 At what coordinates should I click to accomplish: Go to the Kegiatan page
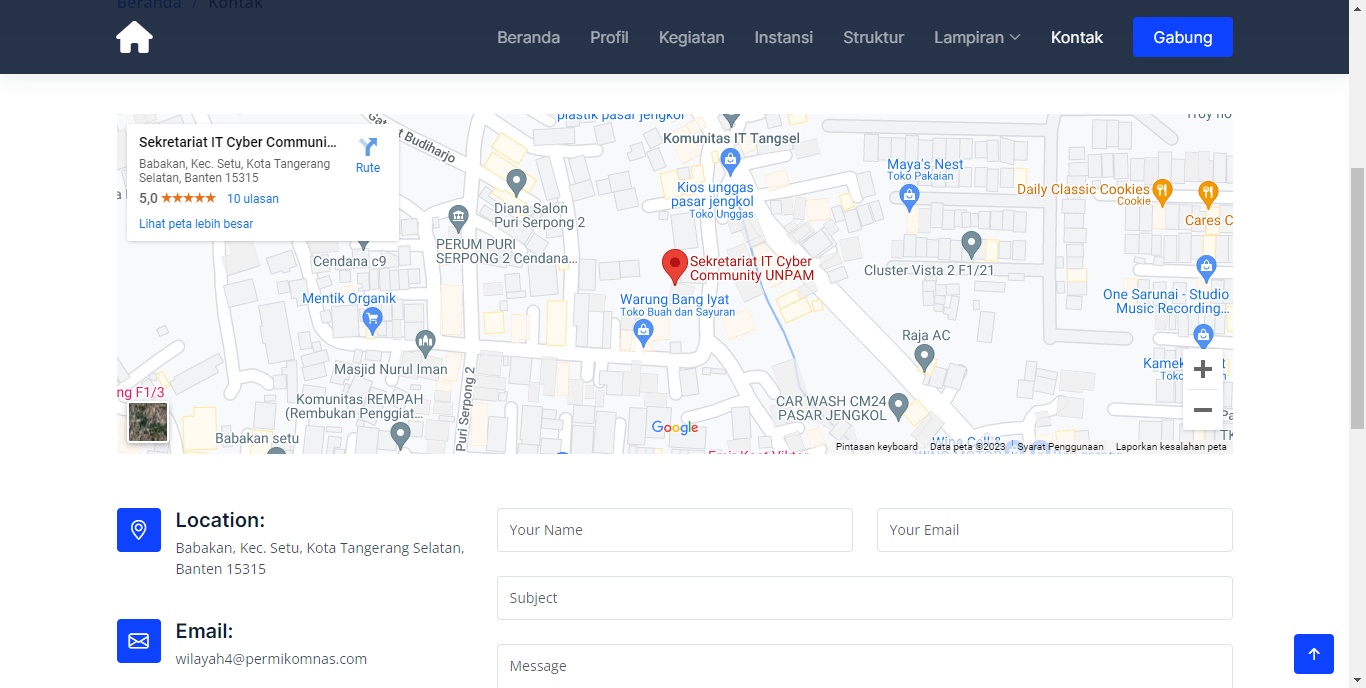tap(691, 37)
